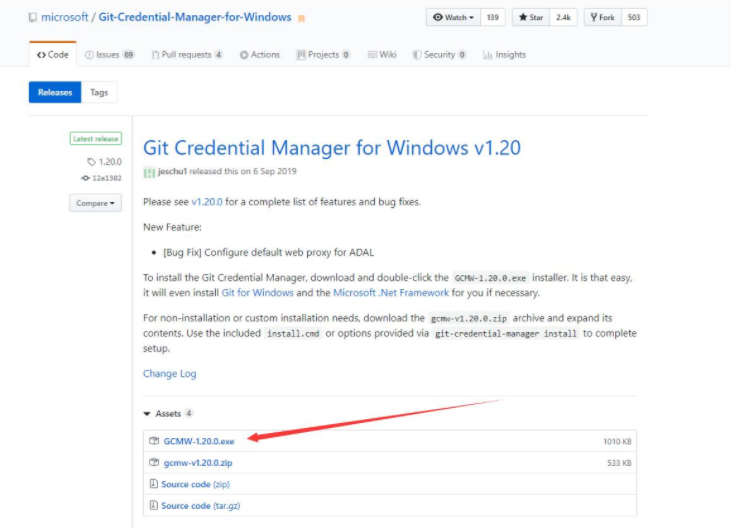Click the Pull requests count badge 4

pyautogui.click(x=218, y=55)
